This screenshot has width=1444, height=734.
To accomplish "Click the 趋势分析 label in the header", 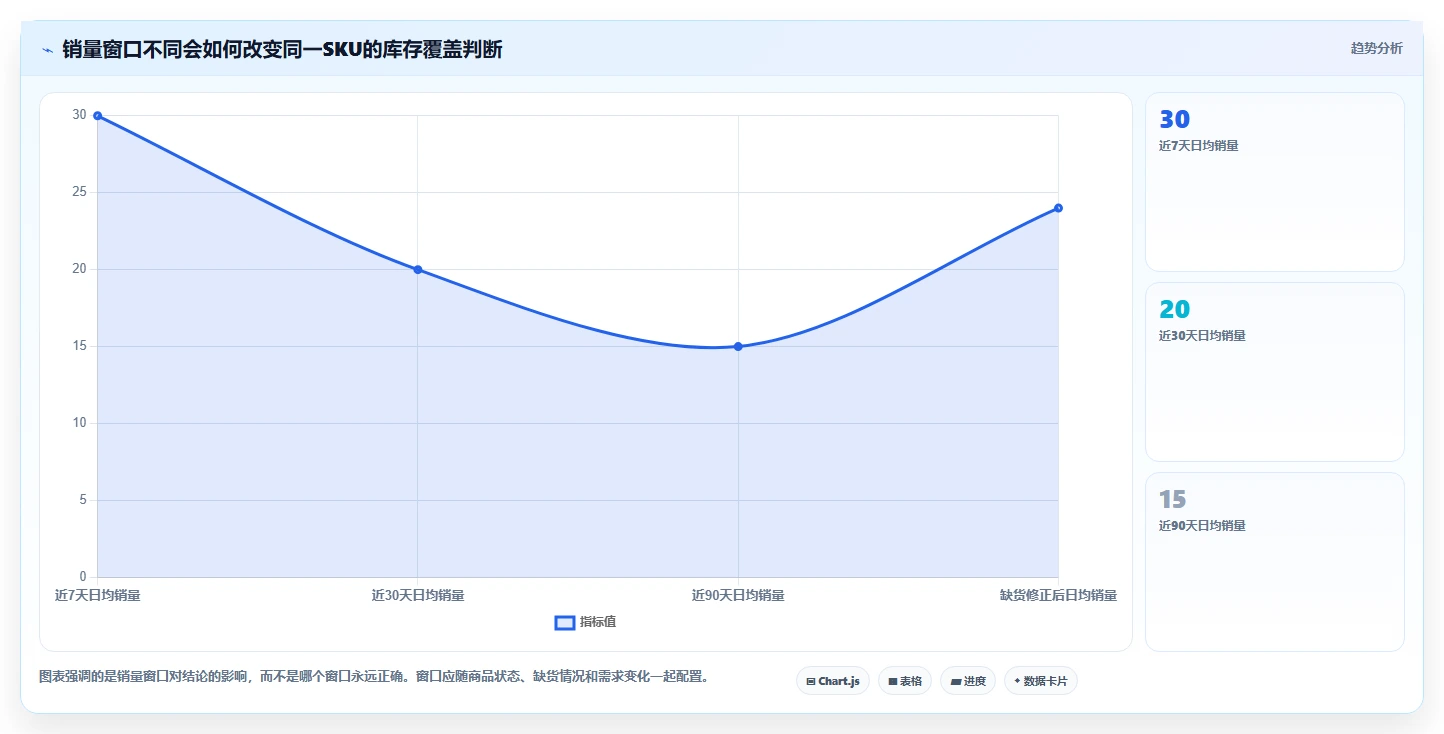I will 1376,48.
